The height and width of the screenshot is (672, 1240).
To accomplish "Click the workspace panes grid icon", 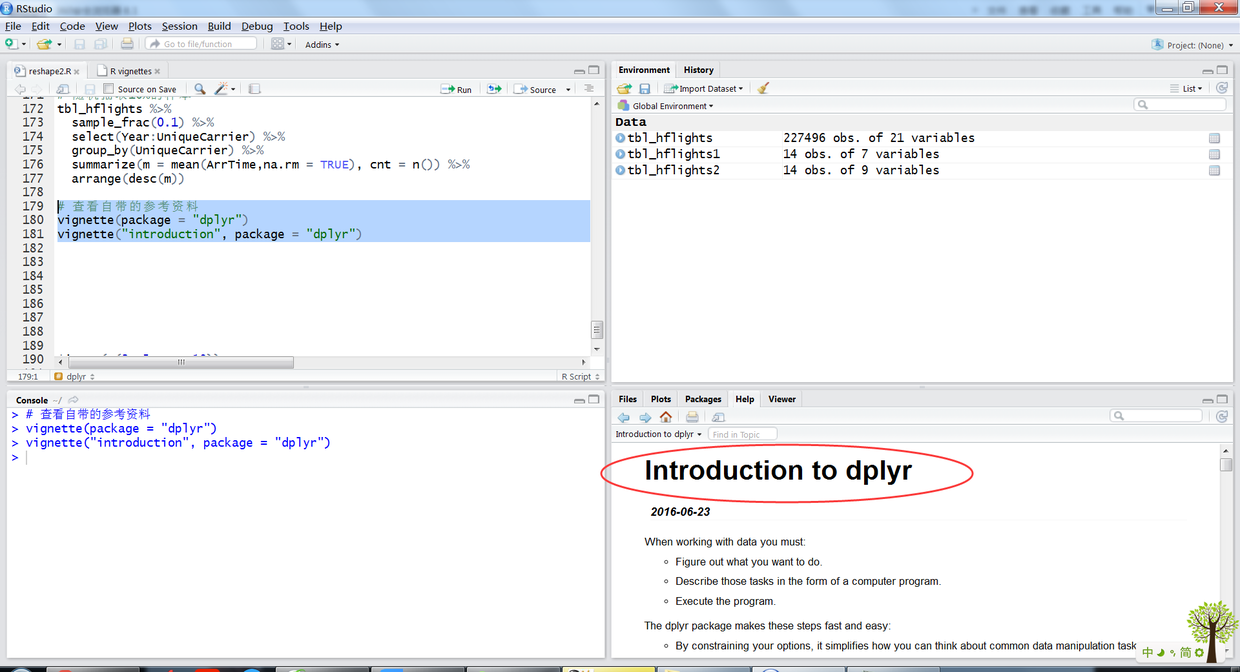I will (278, 44).
